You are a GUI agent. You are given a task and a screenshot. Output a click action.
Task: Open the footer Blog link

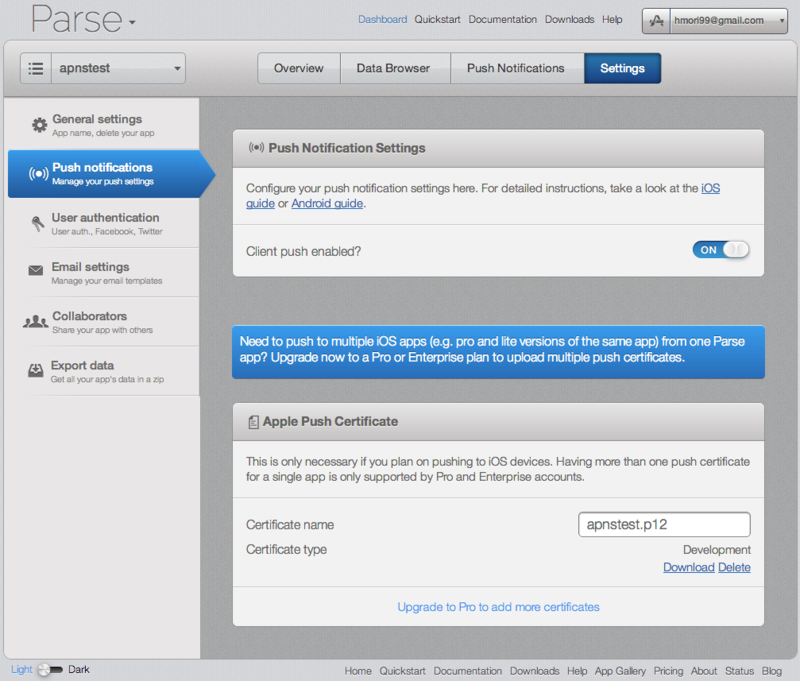point(772,671)
